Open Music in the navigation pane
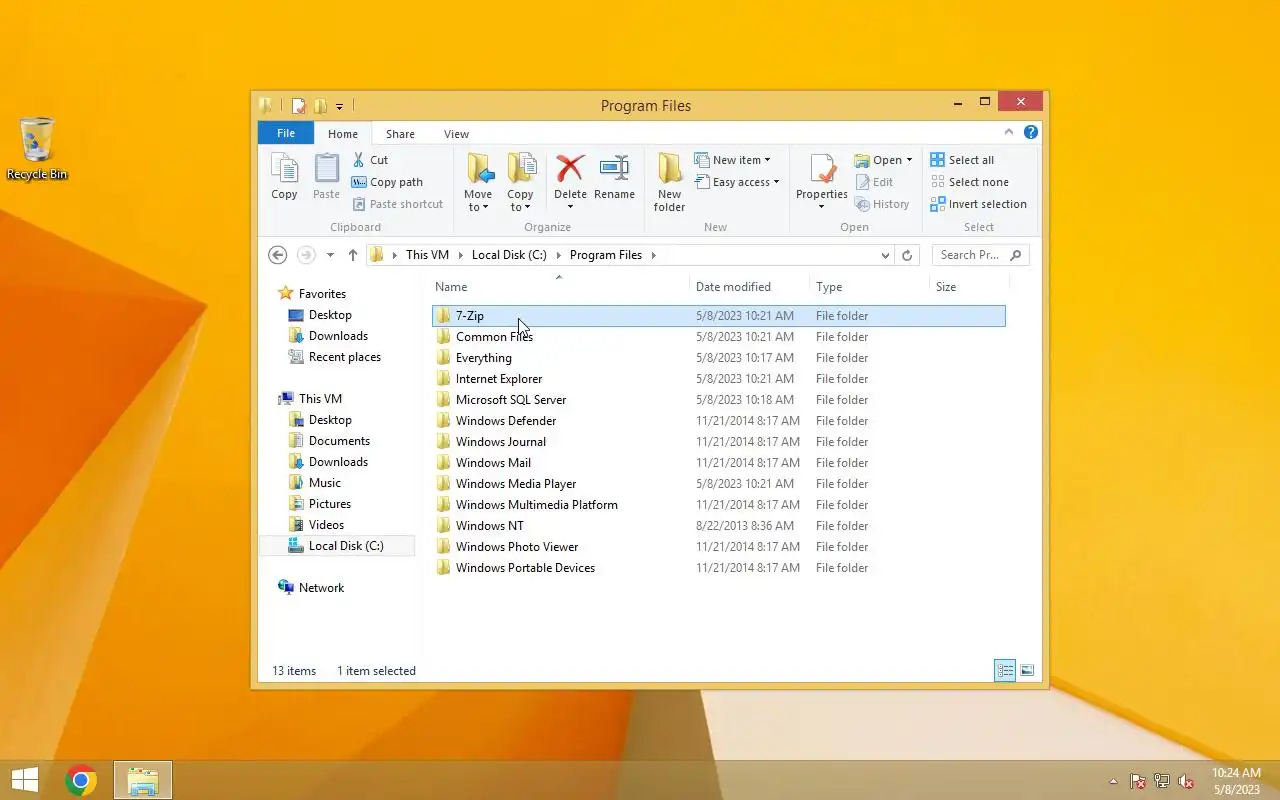This screenshot has width=1280, height=800. [x=324, y=483]
